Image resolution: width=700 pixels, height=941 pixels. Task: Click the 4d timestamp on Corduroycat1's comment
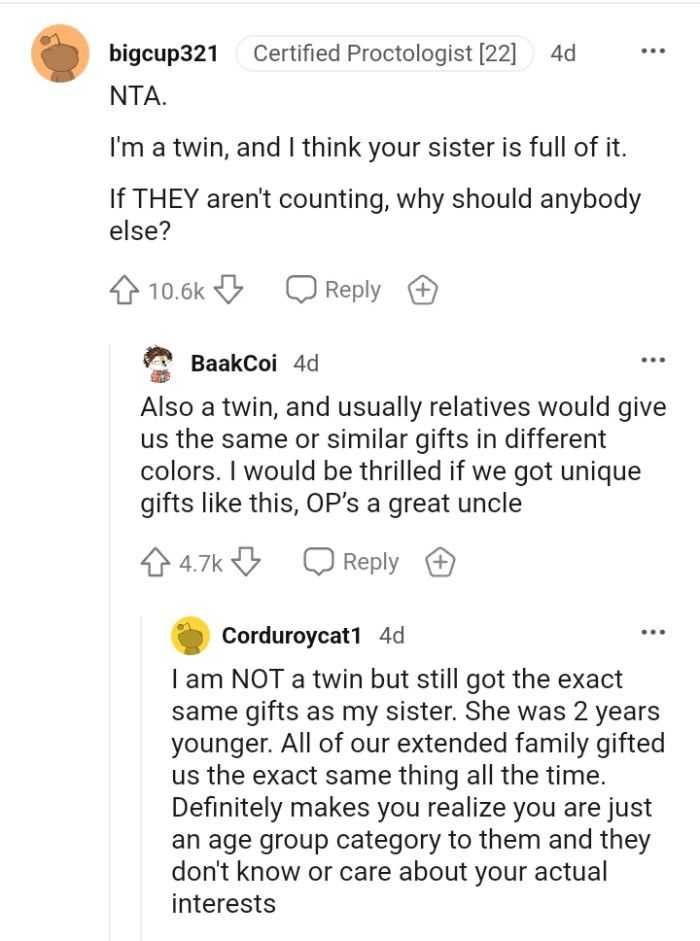[393, 635]
